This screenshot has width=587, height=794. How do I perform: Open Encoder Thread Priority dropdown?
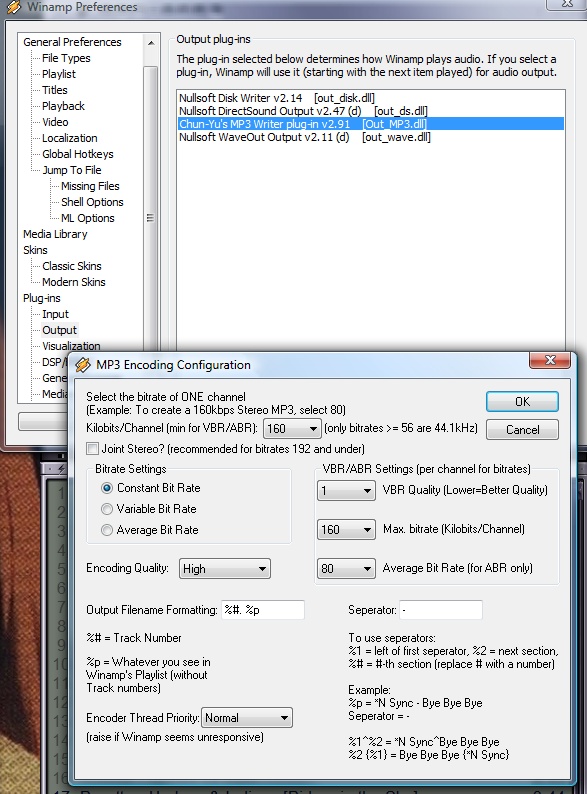[247, 718]
